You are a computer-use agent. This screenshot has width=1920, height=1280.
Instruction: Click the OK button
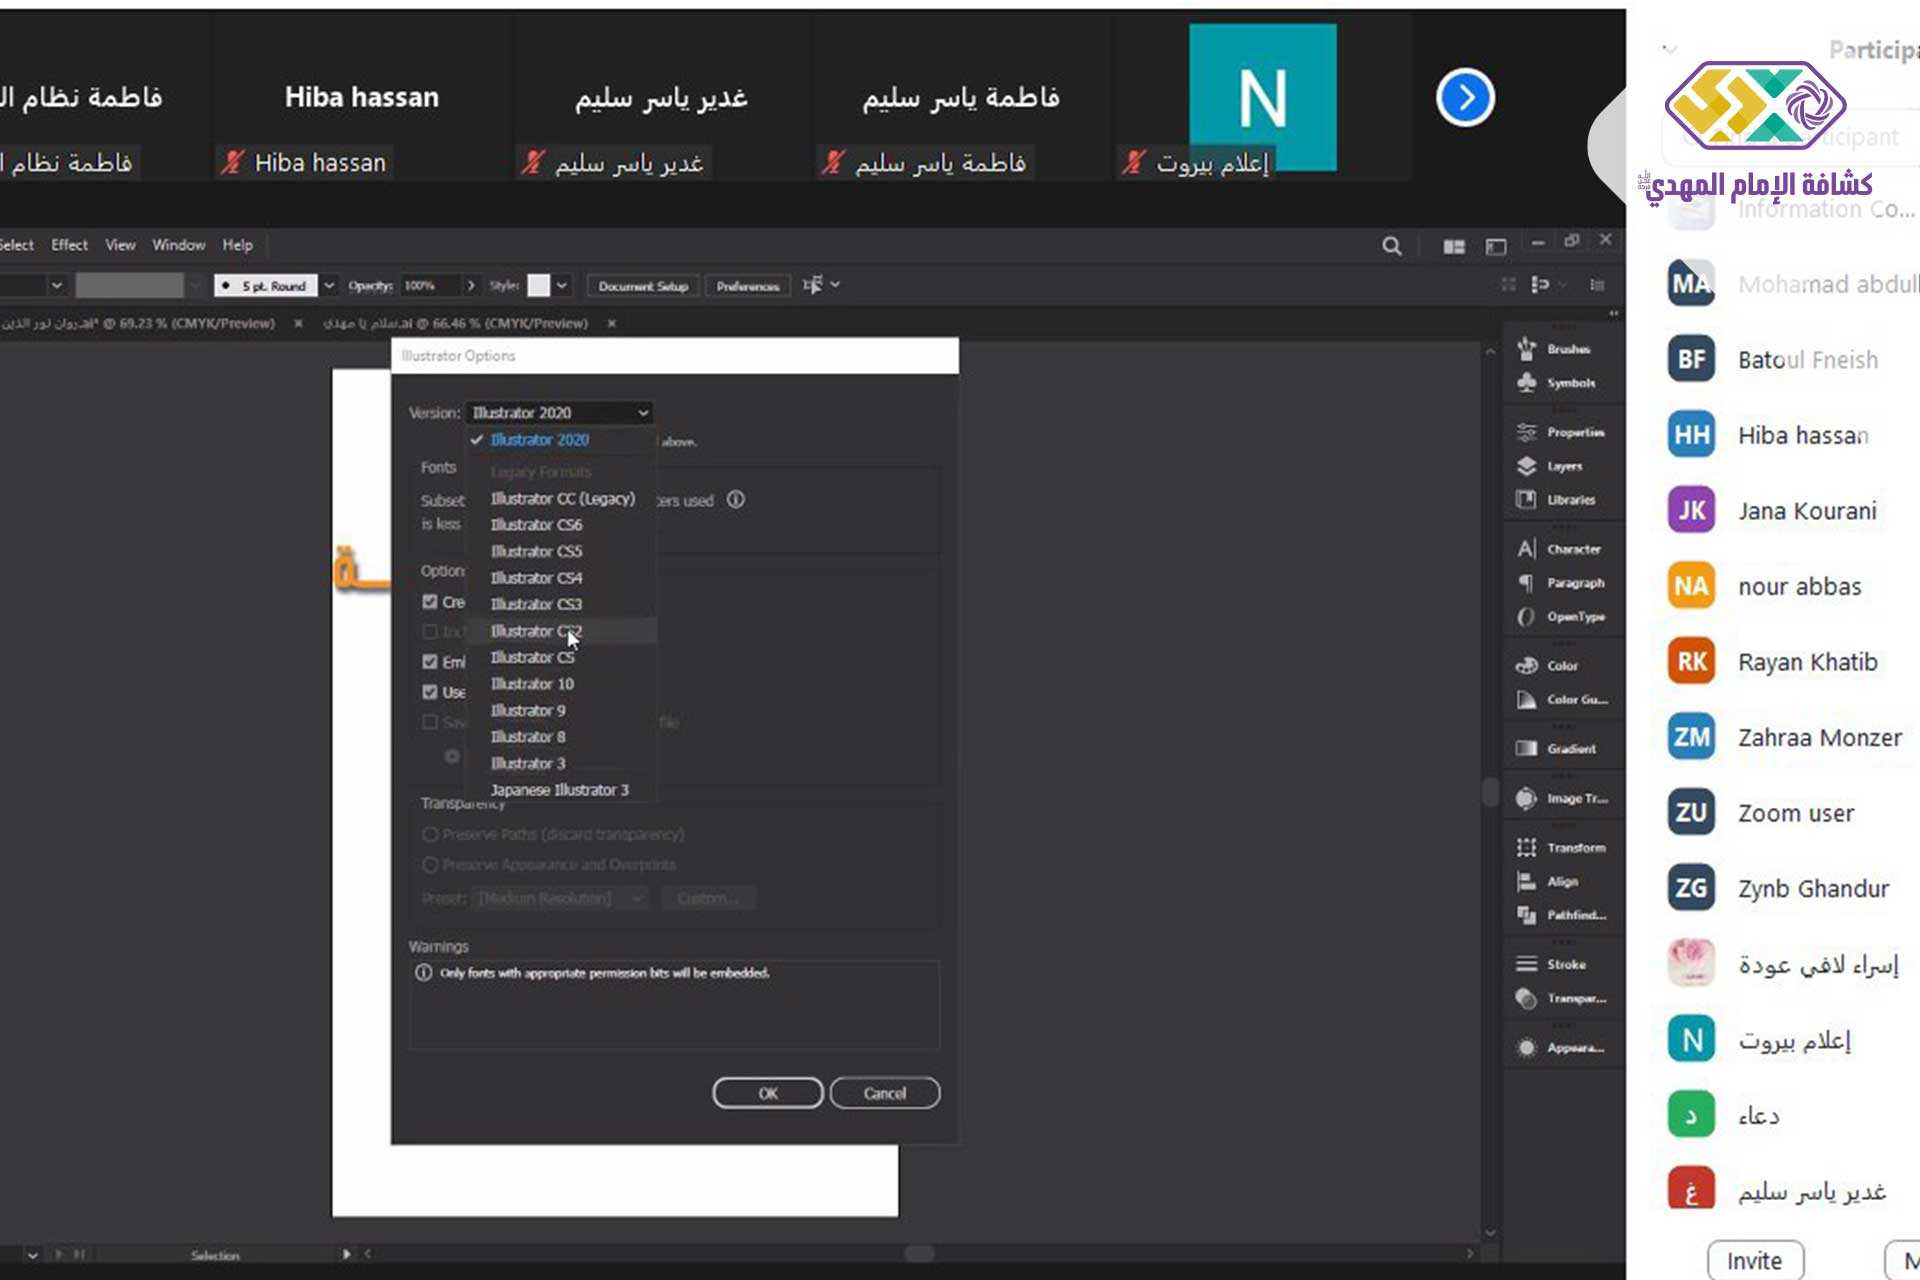767,1093
